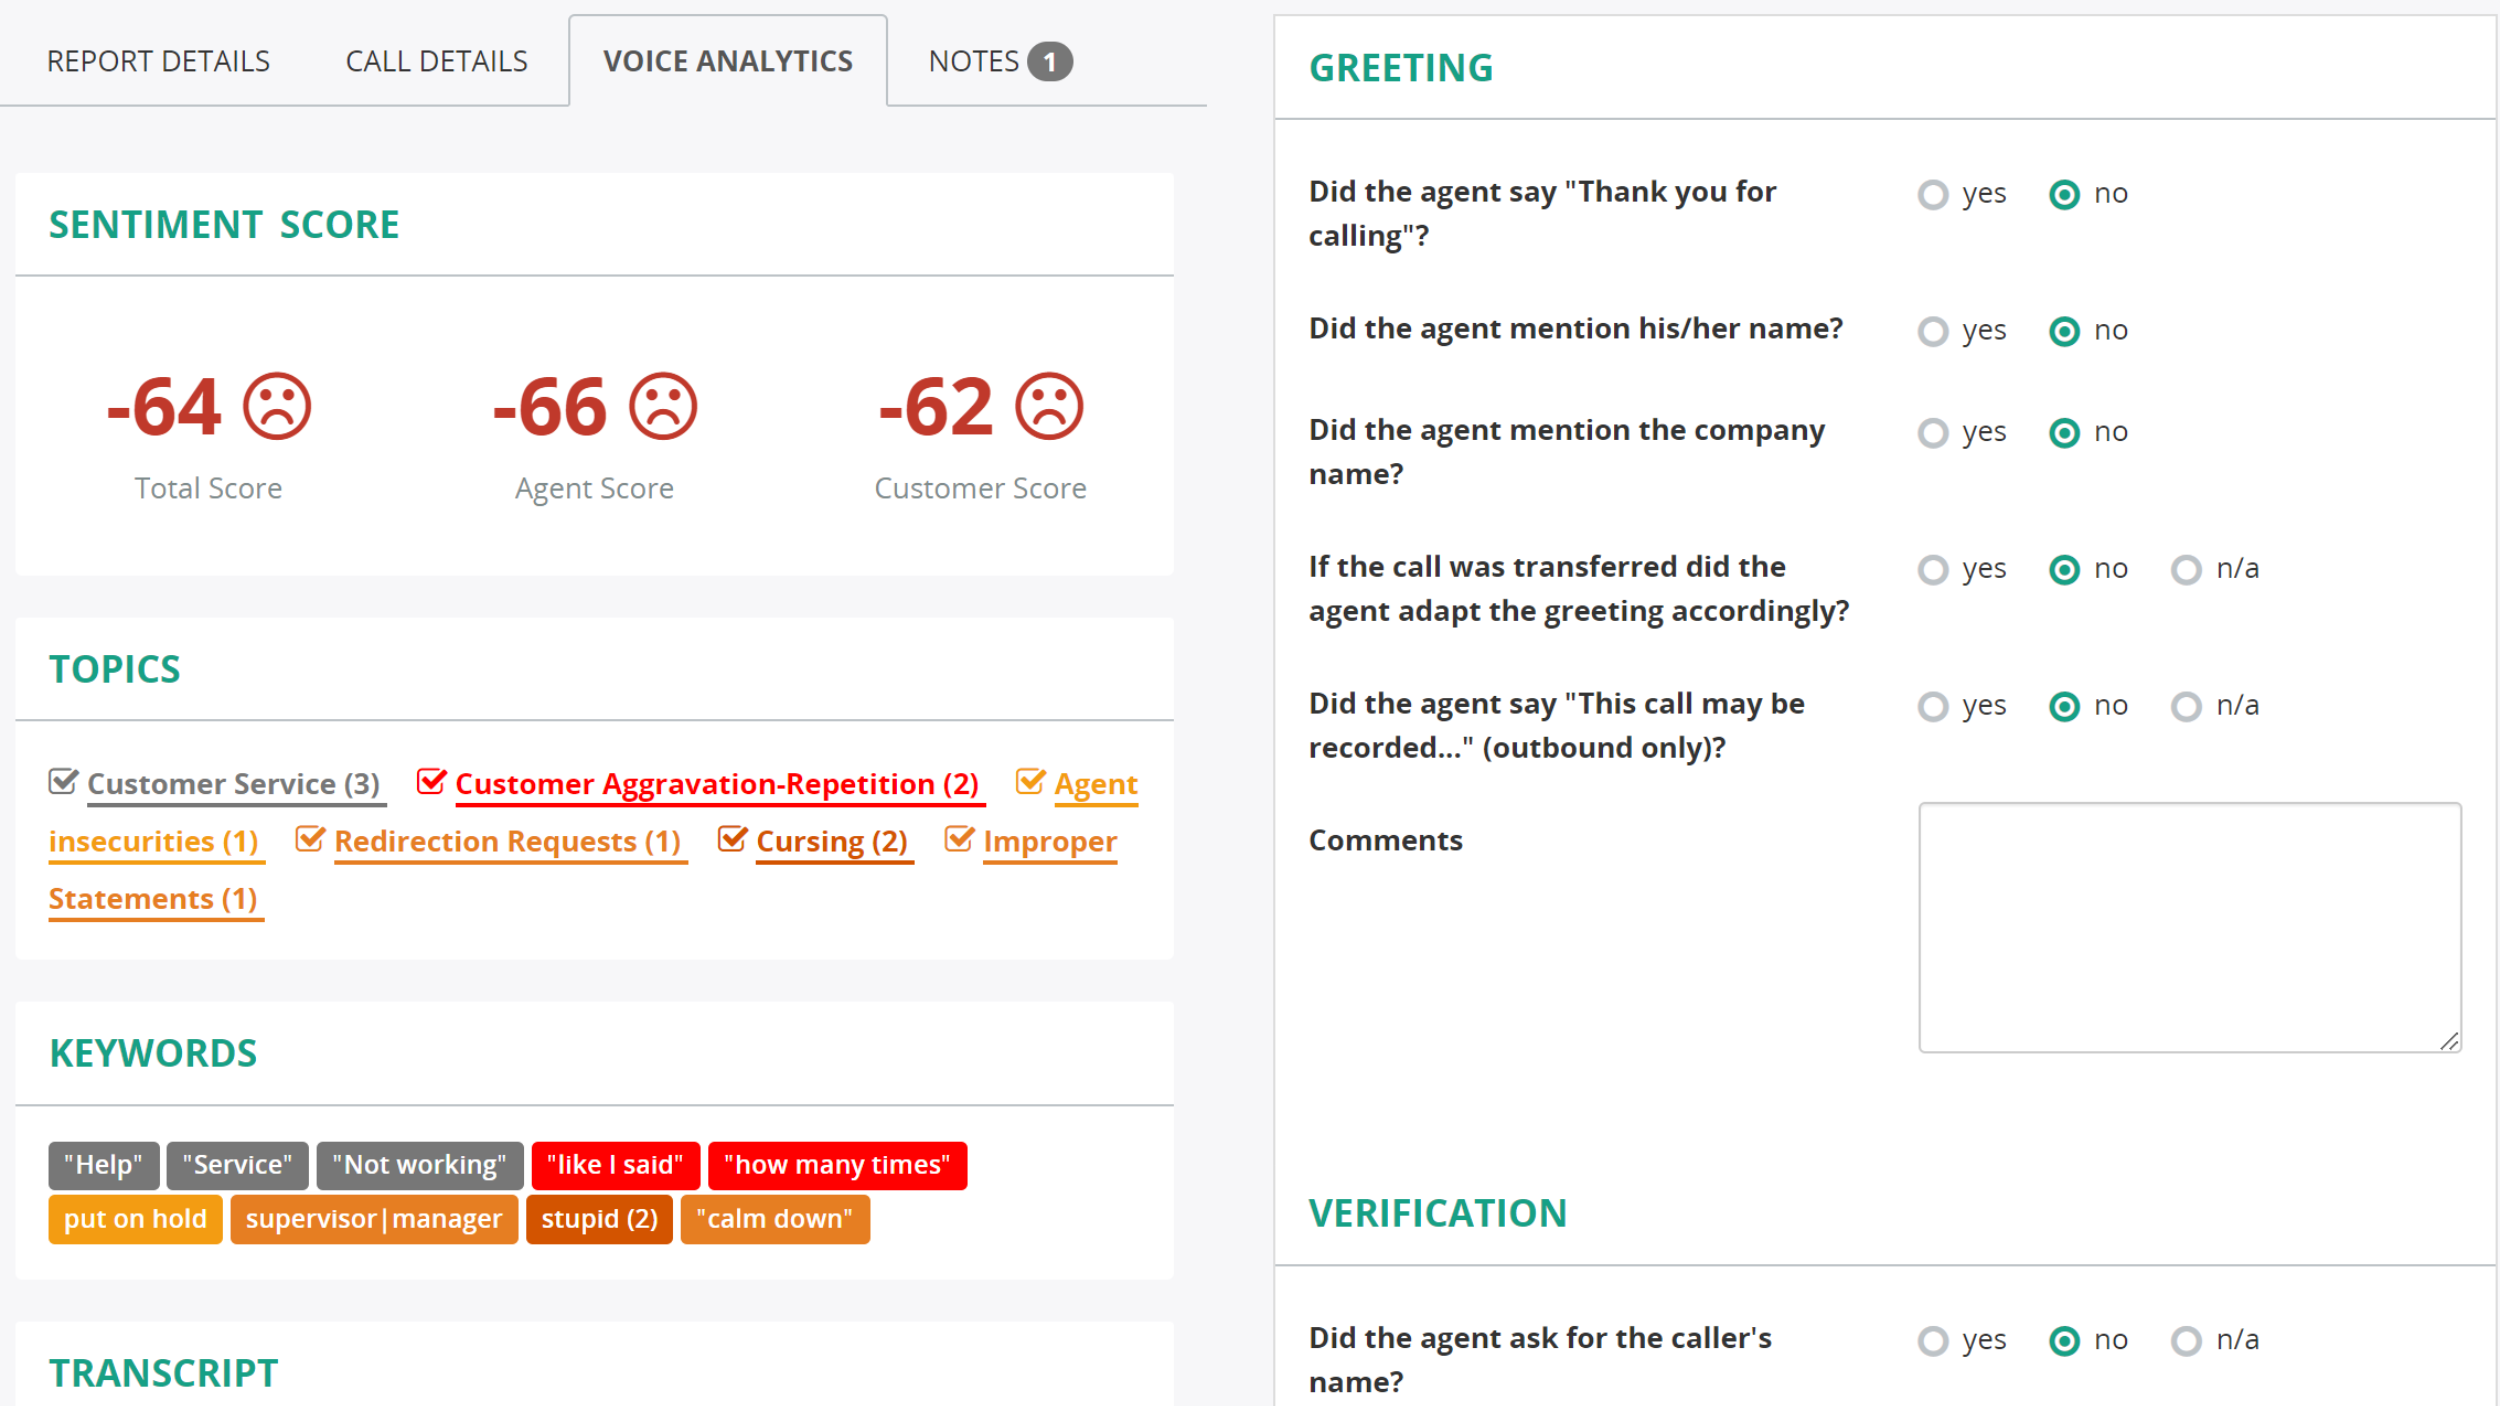Click the Total Score sad face icon
This screenshot has width=2500, height=1406.
tap(277, 406)
